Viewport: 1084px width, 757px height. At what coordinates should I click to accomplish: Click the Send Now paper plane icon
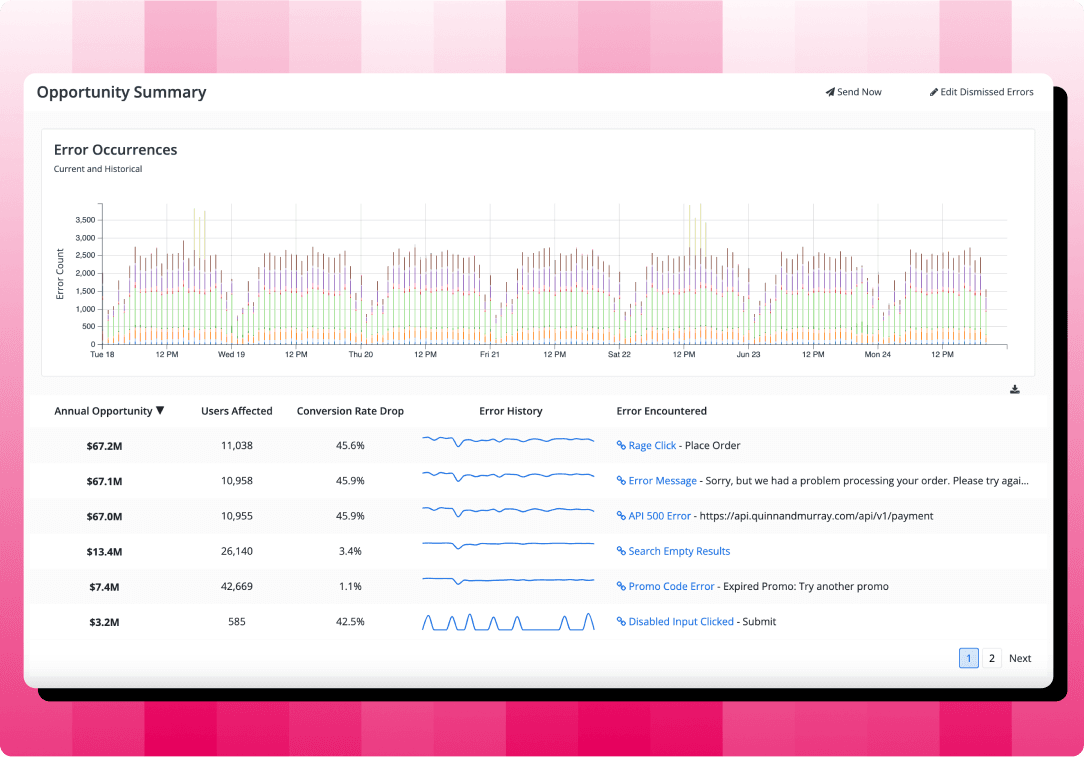point(830,92)
